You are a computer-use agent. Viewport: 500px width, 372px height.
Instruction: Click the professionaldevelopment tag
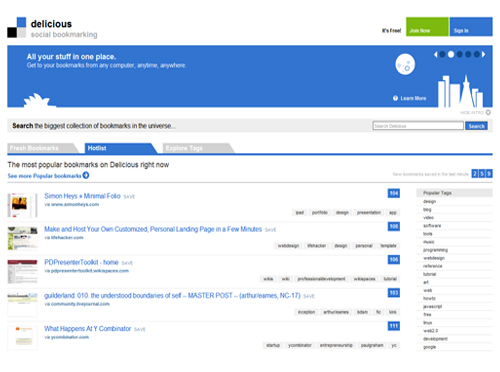pyautogui.click(x=321, y=279)
